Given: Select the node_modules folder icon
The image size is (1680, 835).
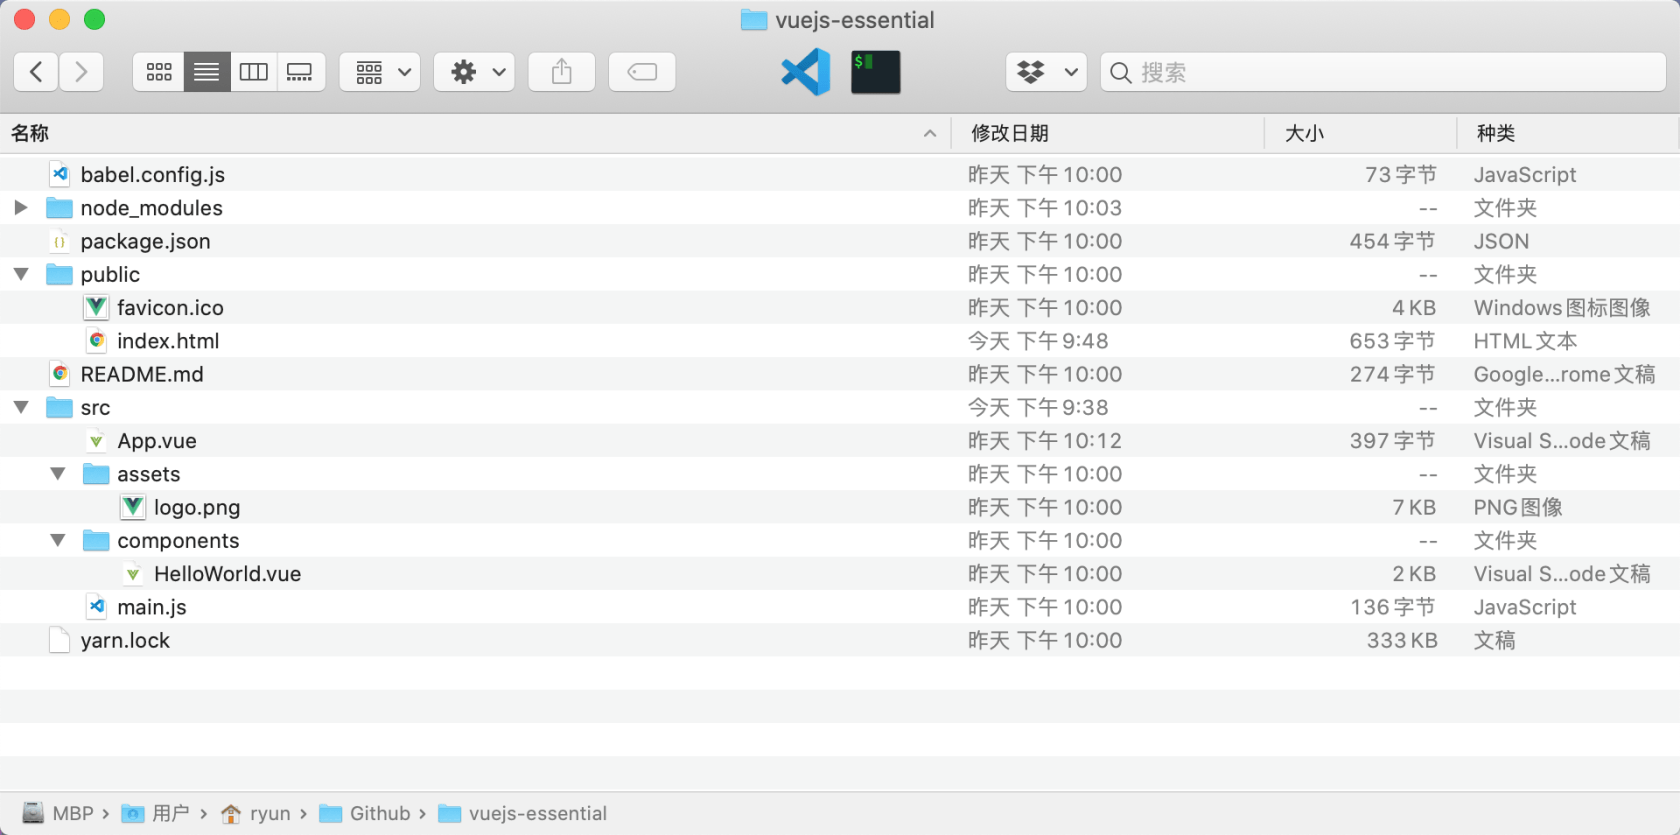Looking at the screenshot, I should point(60,208).
